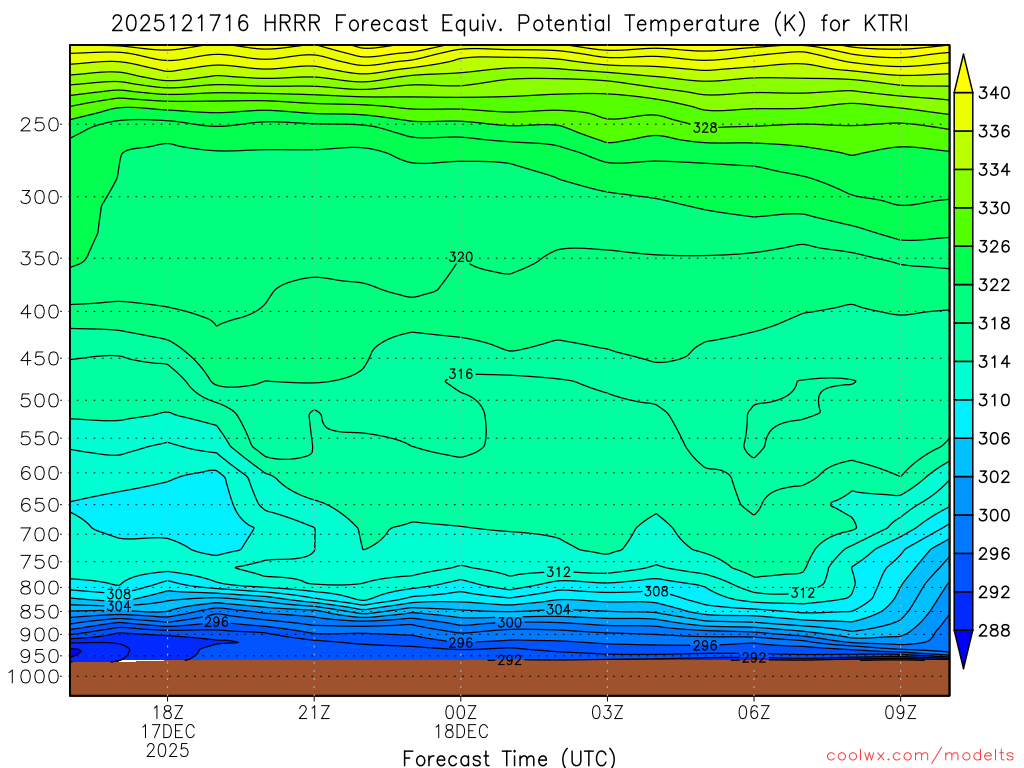Click the 316 contour label
This screenshot has width=1024, height=768.
[x=461, y=374]
